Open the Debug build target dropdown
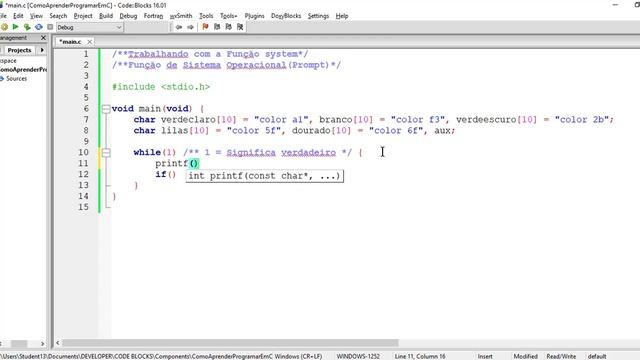 click(x=89, y=27)
